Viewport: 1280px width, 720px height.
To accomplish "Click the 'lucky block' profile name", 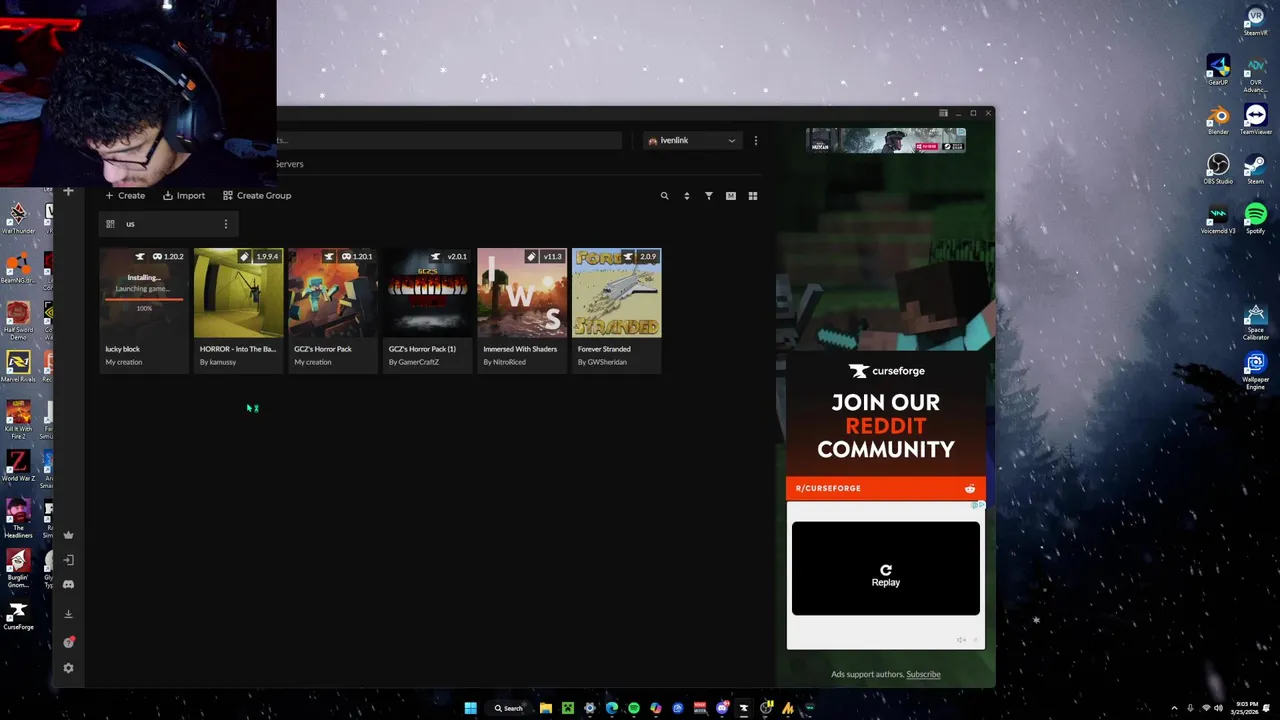I will [122, 349].
